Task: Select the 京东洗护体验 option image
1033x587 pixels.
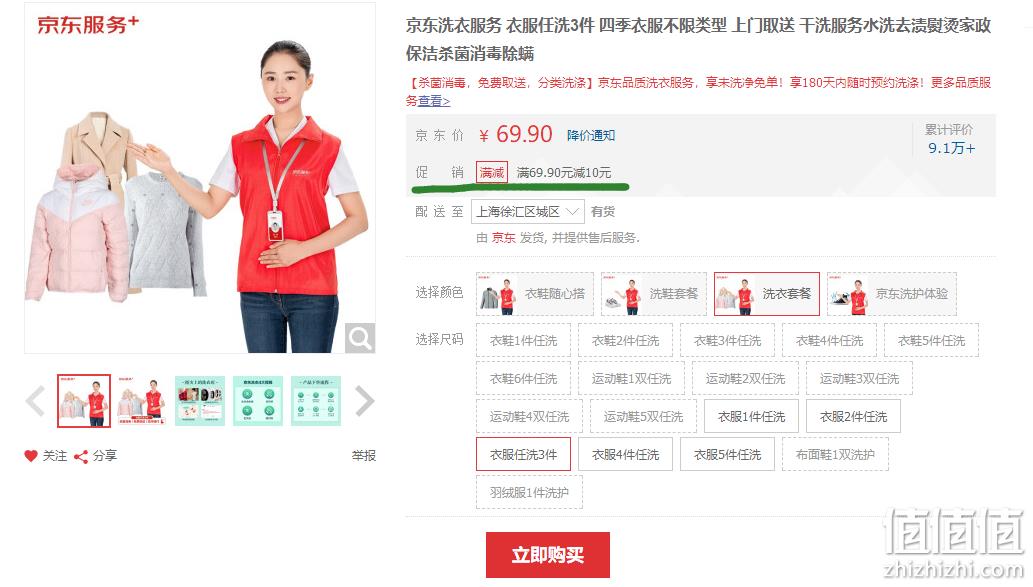Action: 849,294
